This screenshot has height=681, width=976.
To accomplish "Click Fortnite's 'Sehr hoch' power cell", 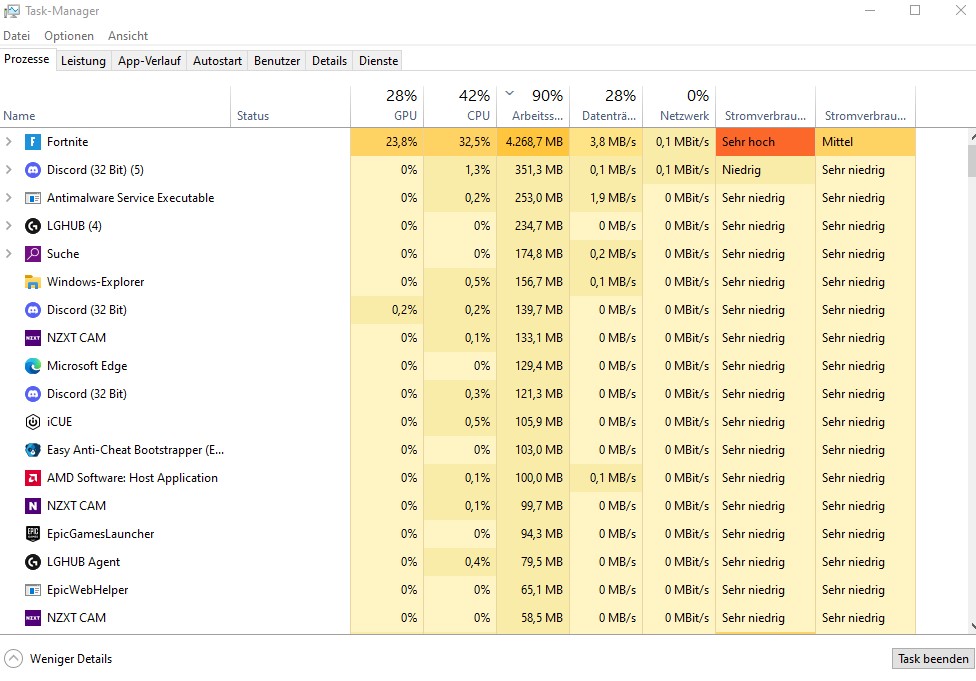I will pos(766,142).
